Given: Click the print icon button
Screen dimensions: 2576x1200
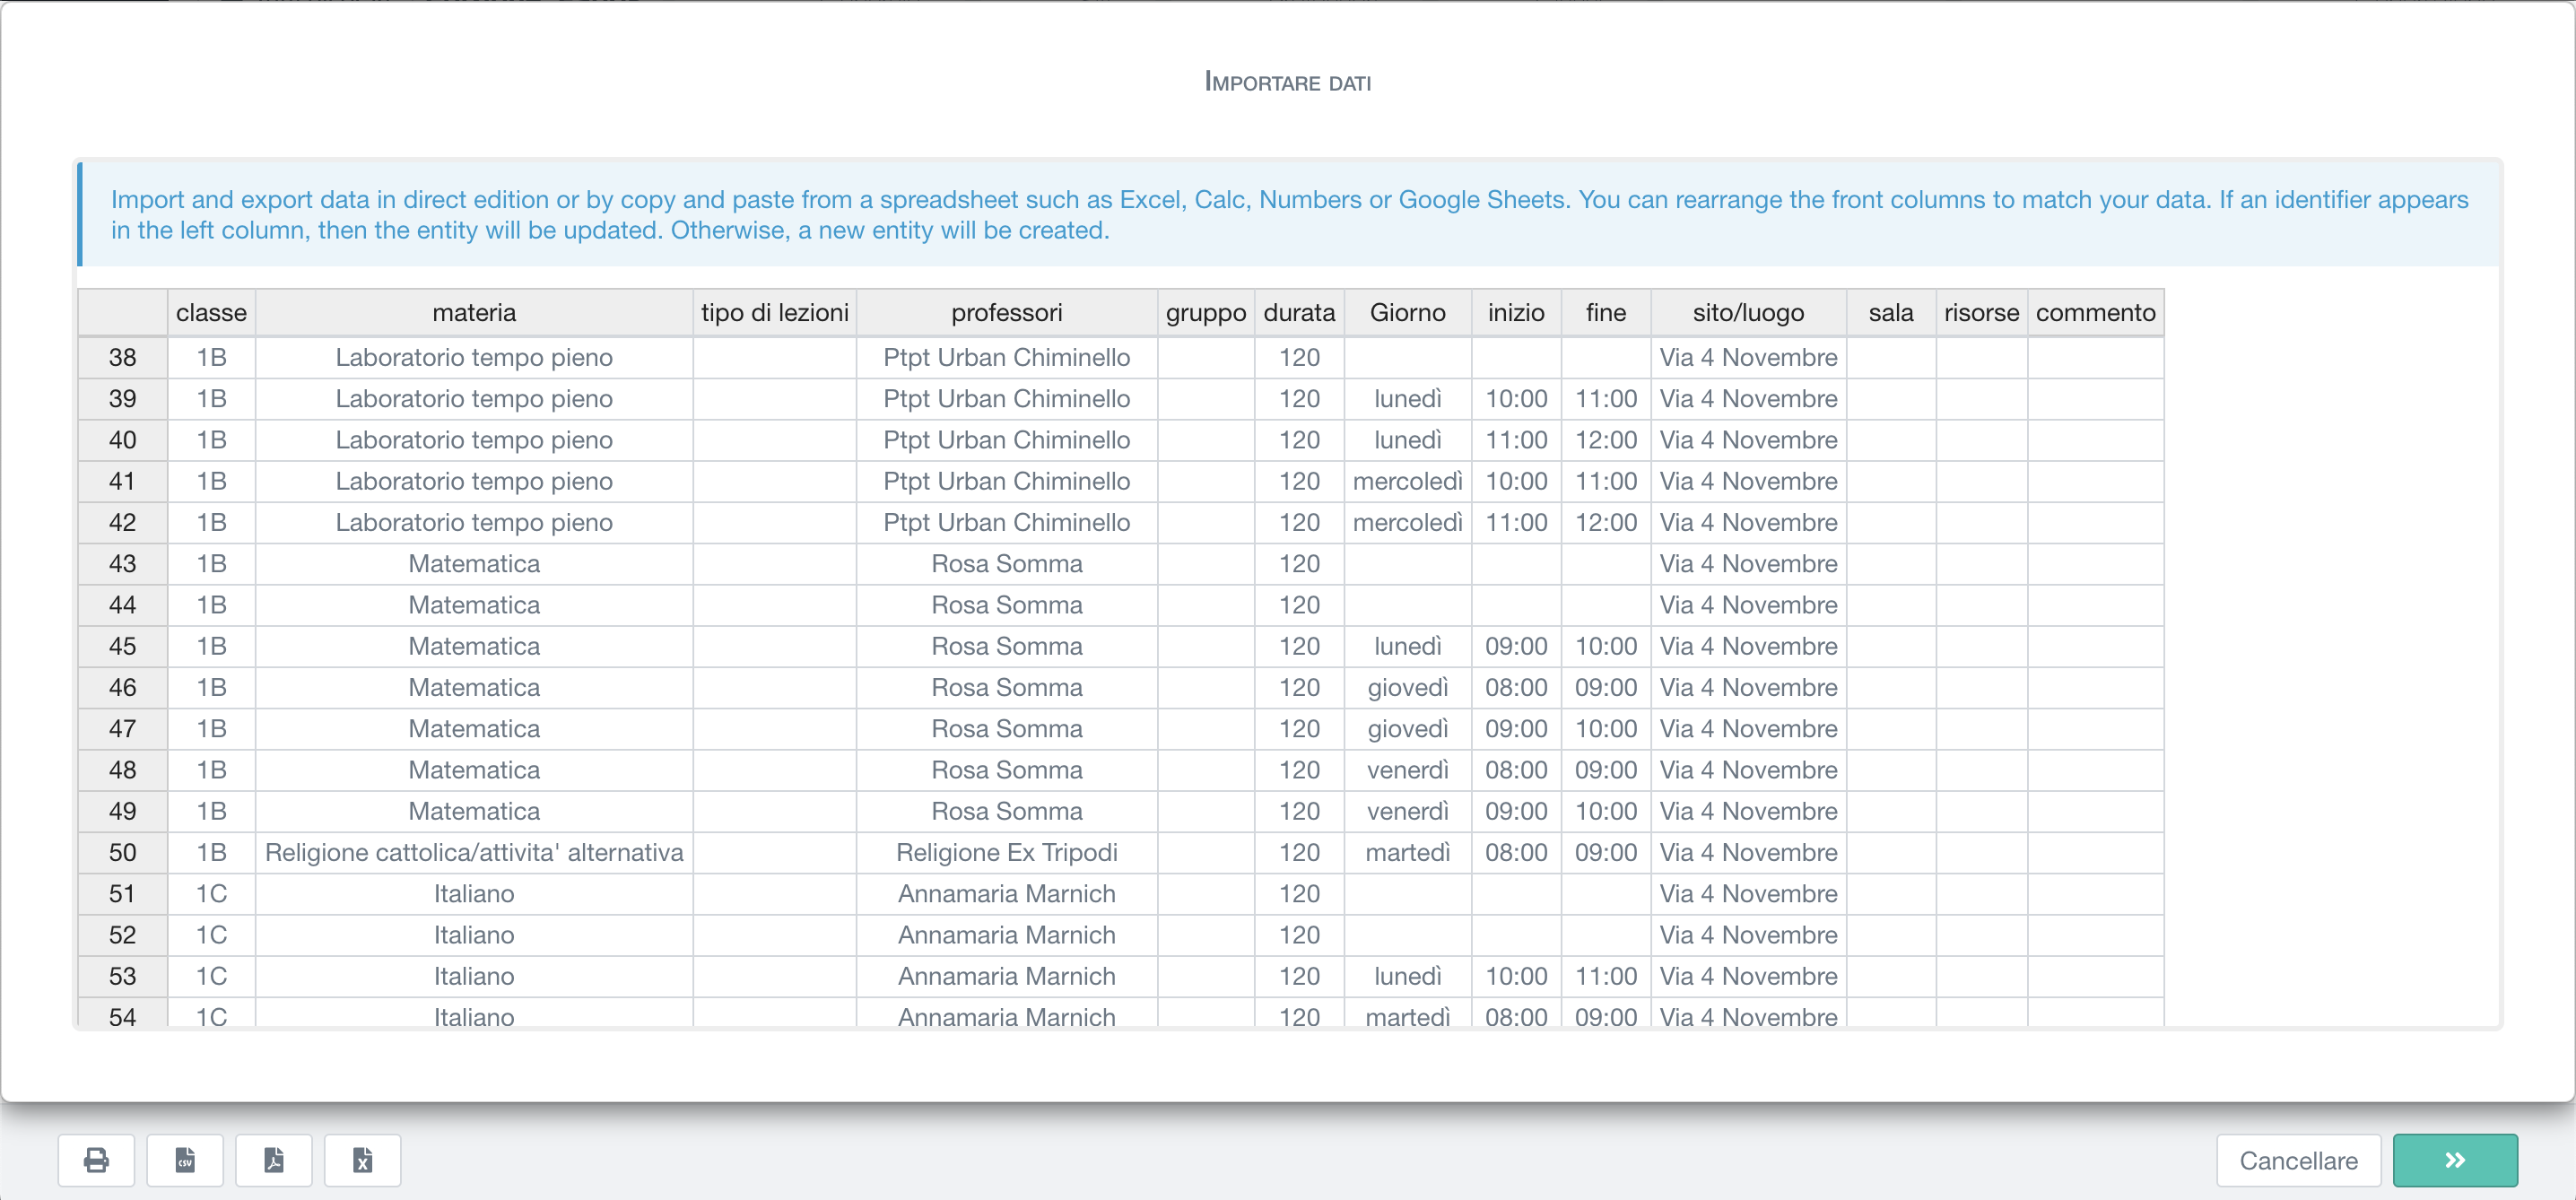Looking at the screenshot, I should 96,1160.
